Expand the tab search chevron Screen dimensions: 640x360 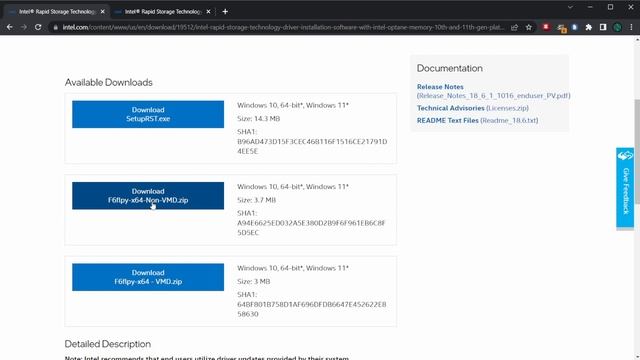click(570, 7)
